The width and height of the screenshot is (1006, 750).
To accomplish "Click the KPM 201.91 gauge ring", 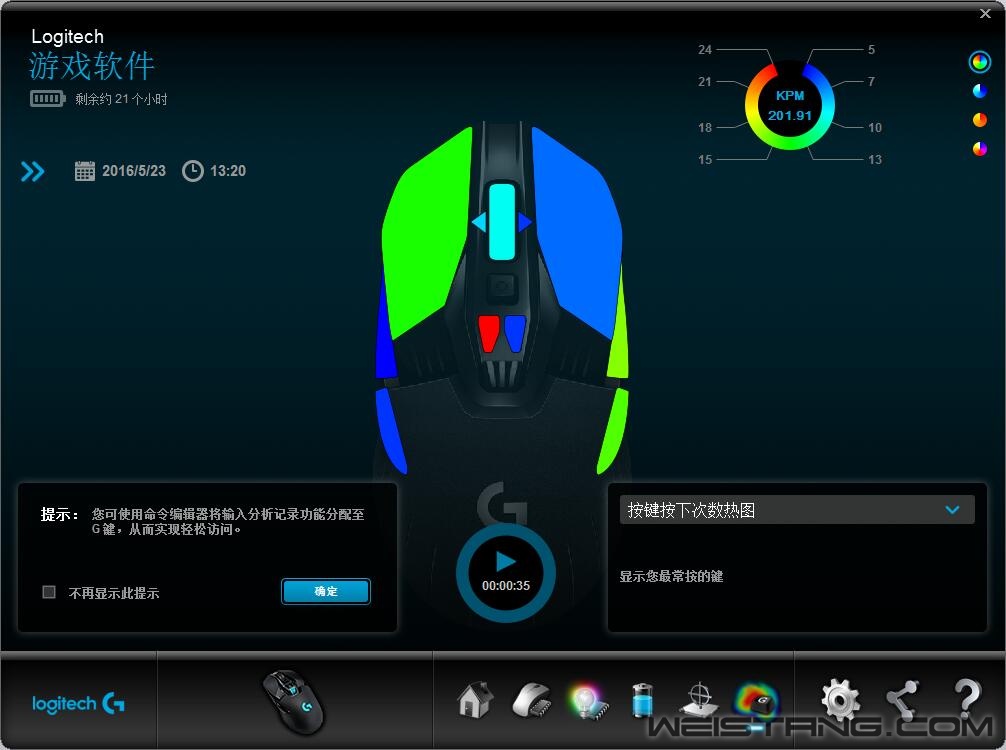I will click(790, 105).
